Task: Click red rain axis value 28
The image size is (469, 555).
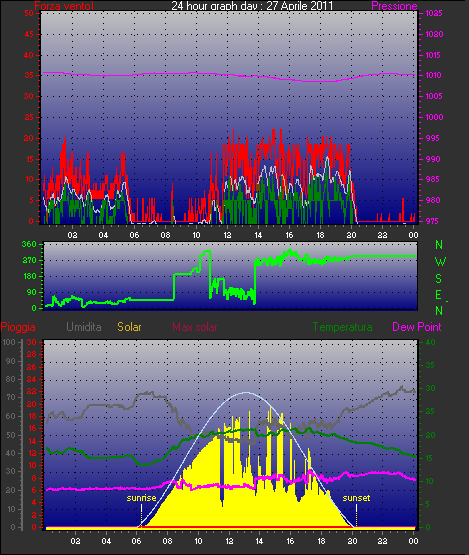Action: 32,354
